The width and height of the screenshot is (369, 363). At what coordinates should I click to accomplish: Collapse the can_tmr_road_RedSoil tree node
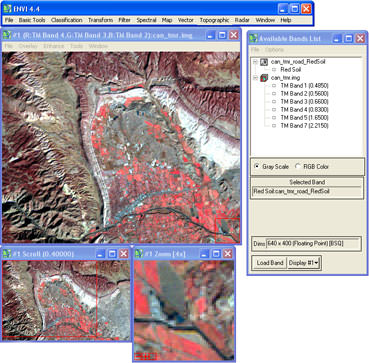(x=255, y=62)
